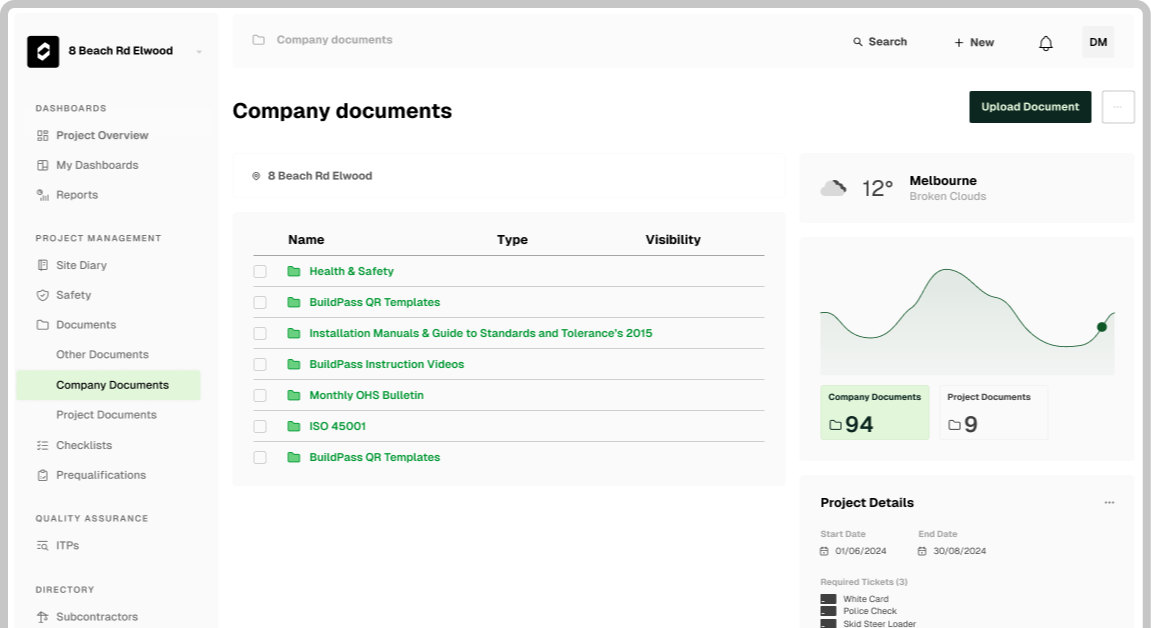Click folder icon in Company Documents card
The height and width of the screenshot is (628, 1151).
[835, 425]
